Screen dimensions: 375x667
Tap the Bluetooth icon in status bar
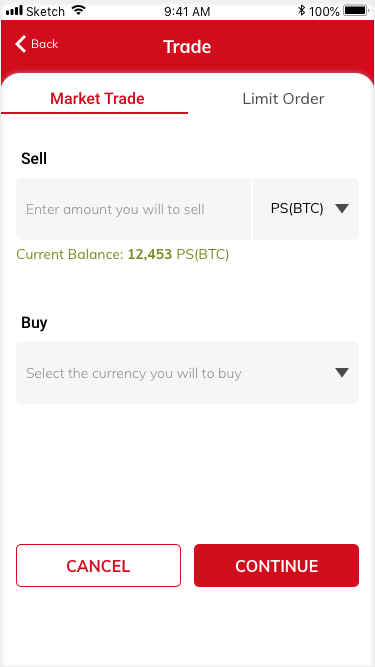(x=301, y=11)
